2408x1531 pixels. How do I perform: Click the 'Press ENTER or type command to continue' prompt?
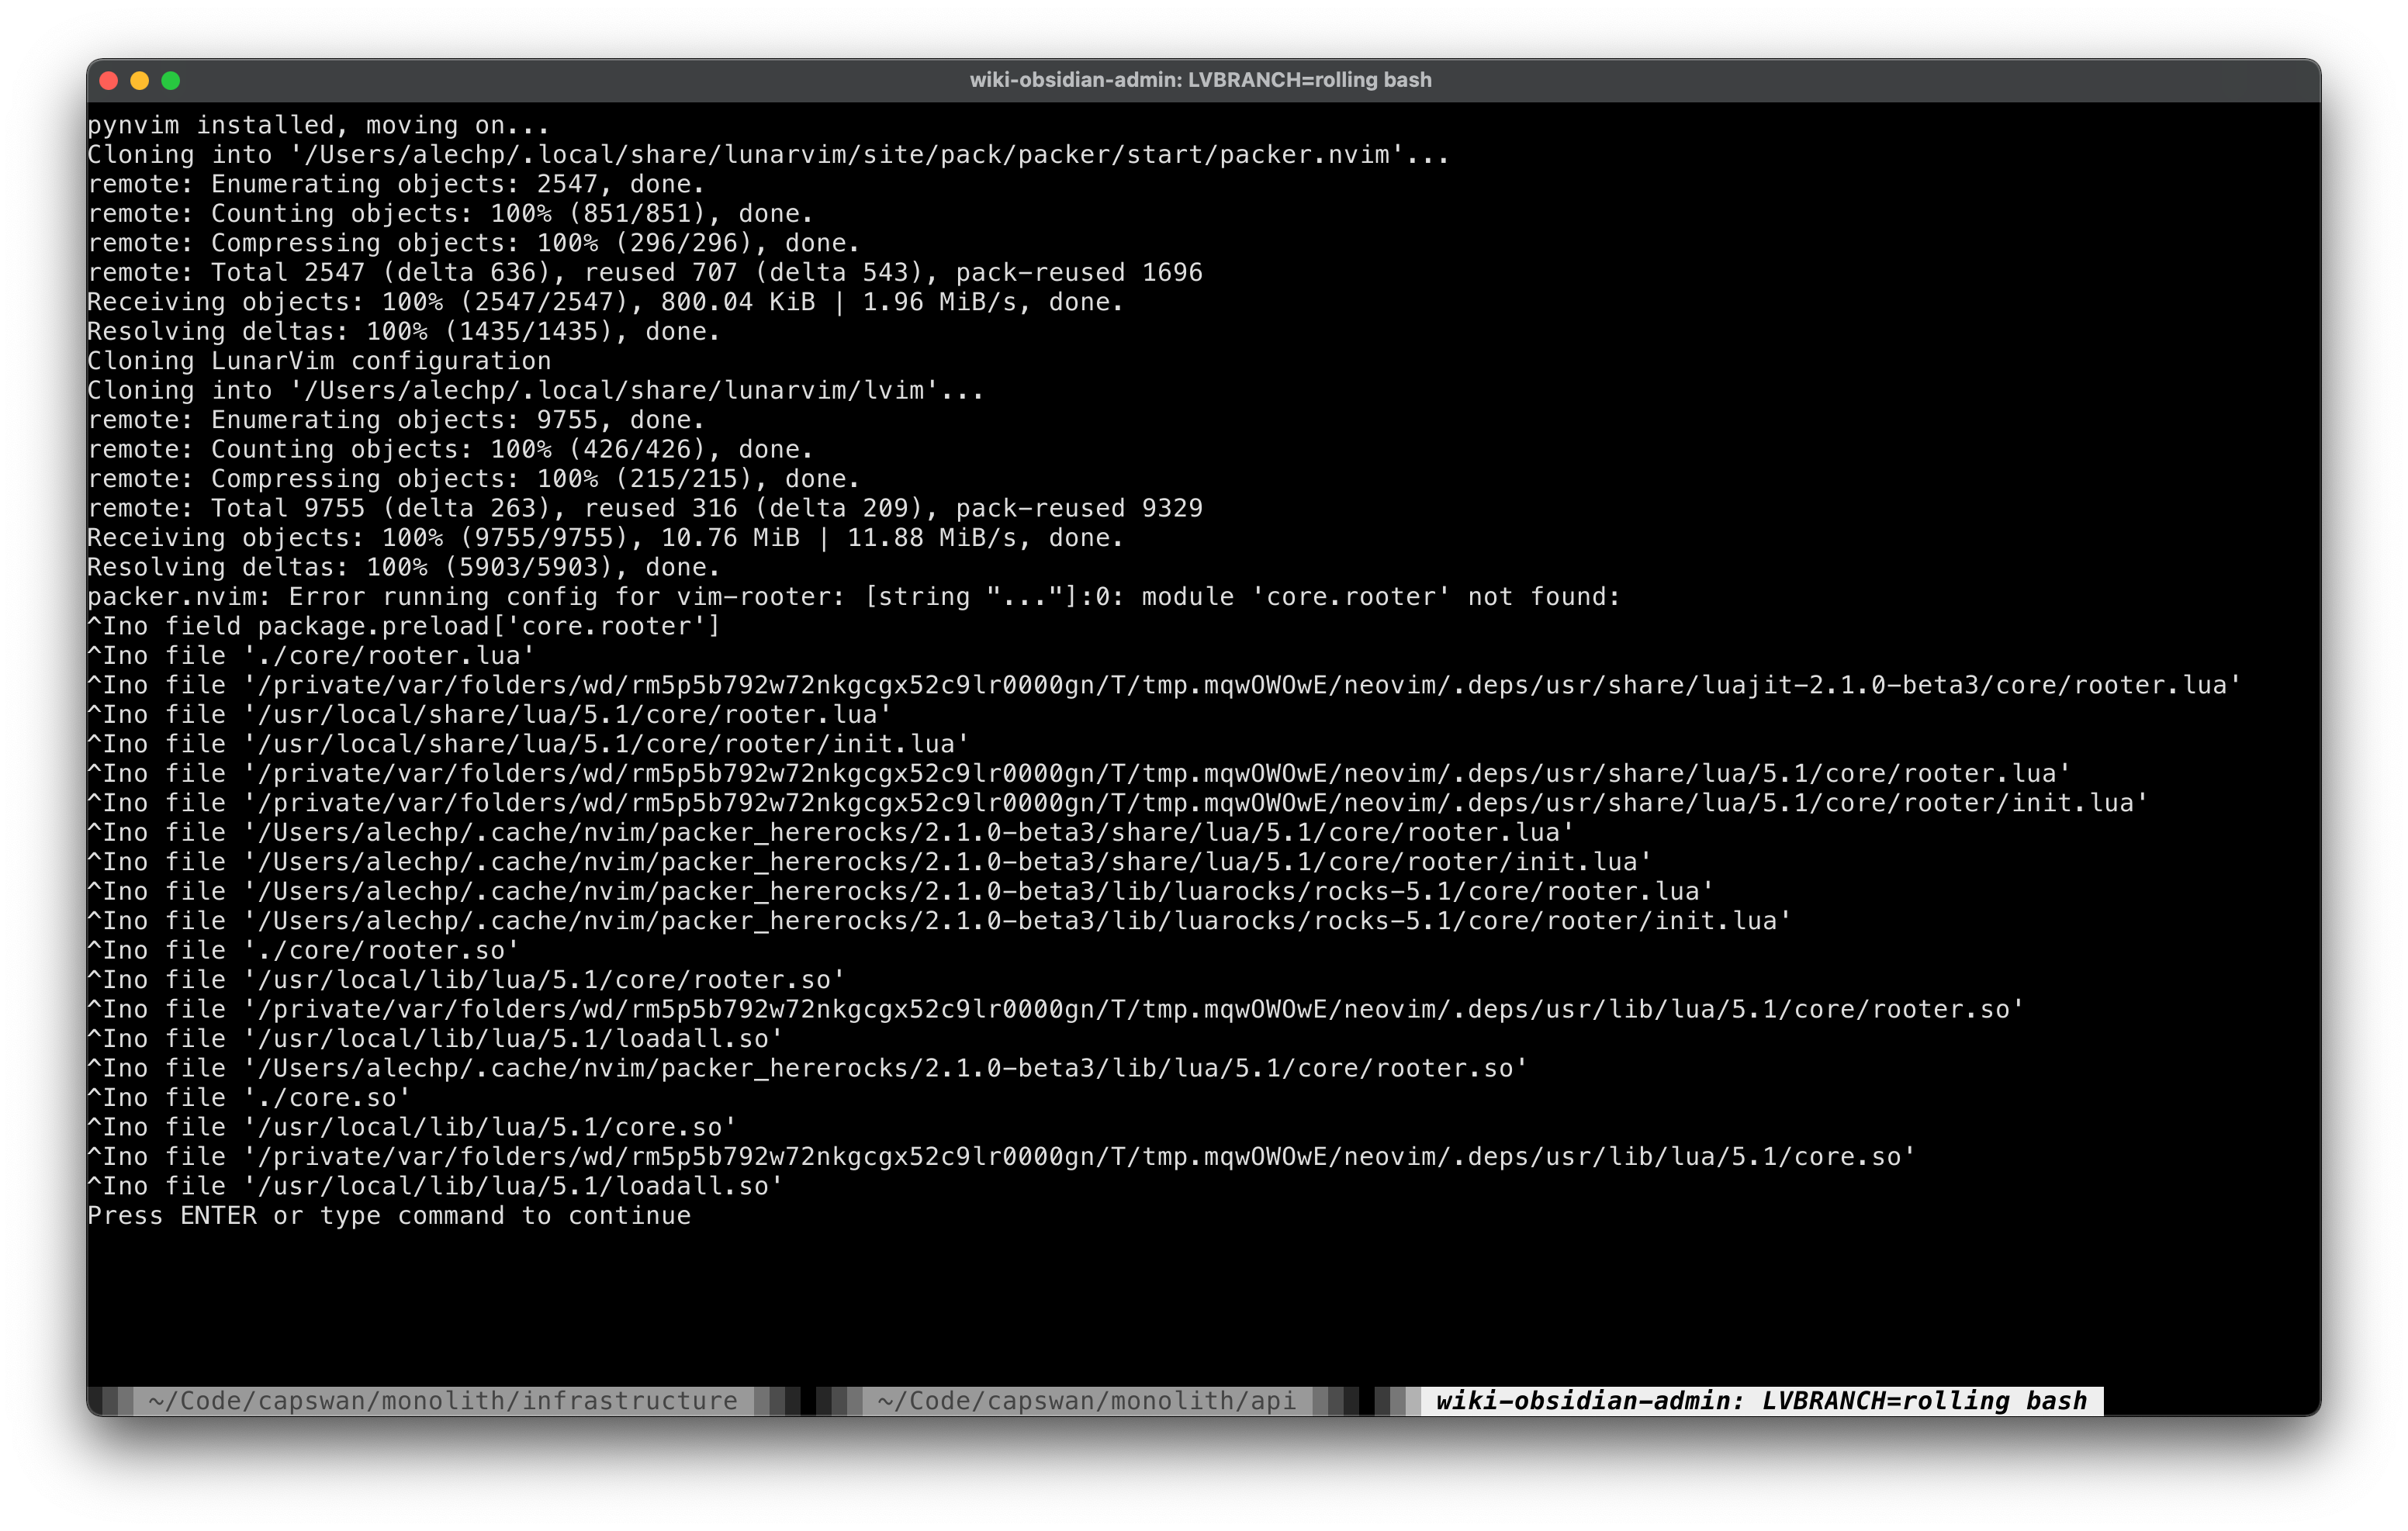click(388, 1215)
